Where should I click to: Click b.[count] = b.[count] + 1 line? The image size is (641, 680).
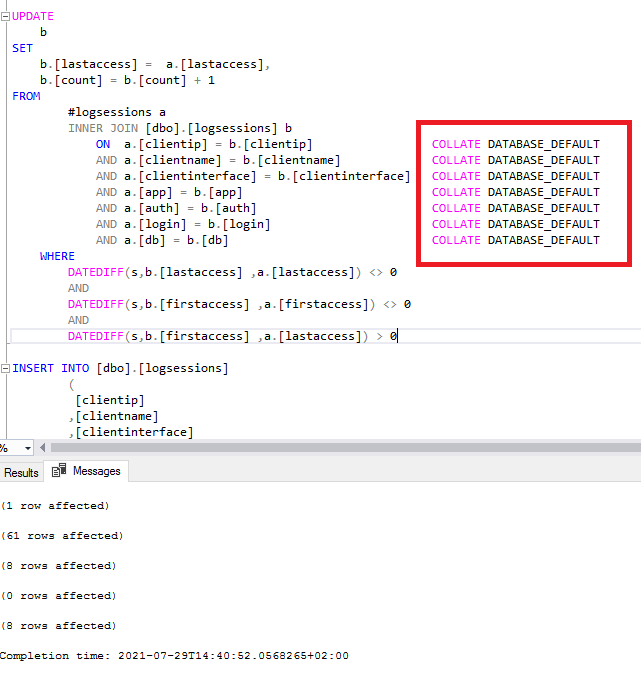127,80
